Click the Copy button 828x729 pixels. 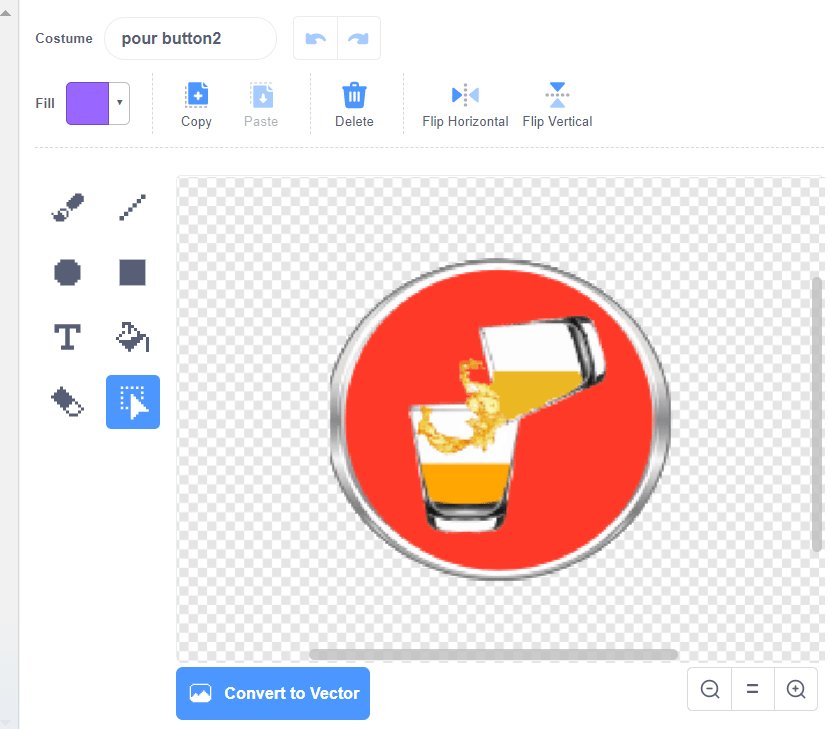(x=196, y=105)
